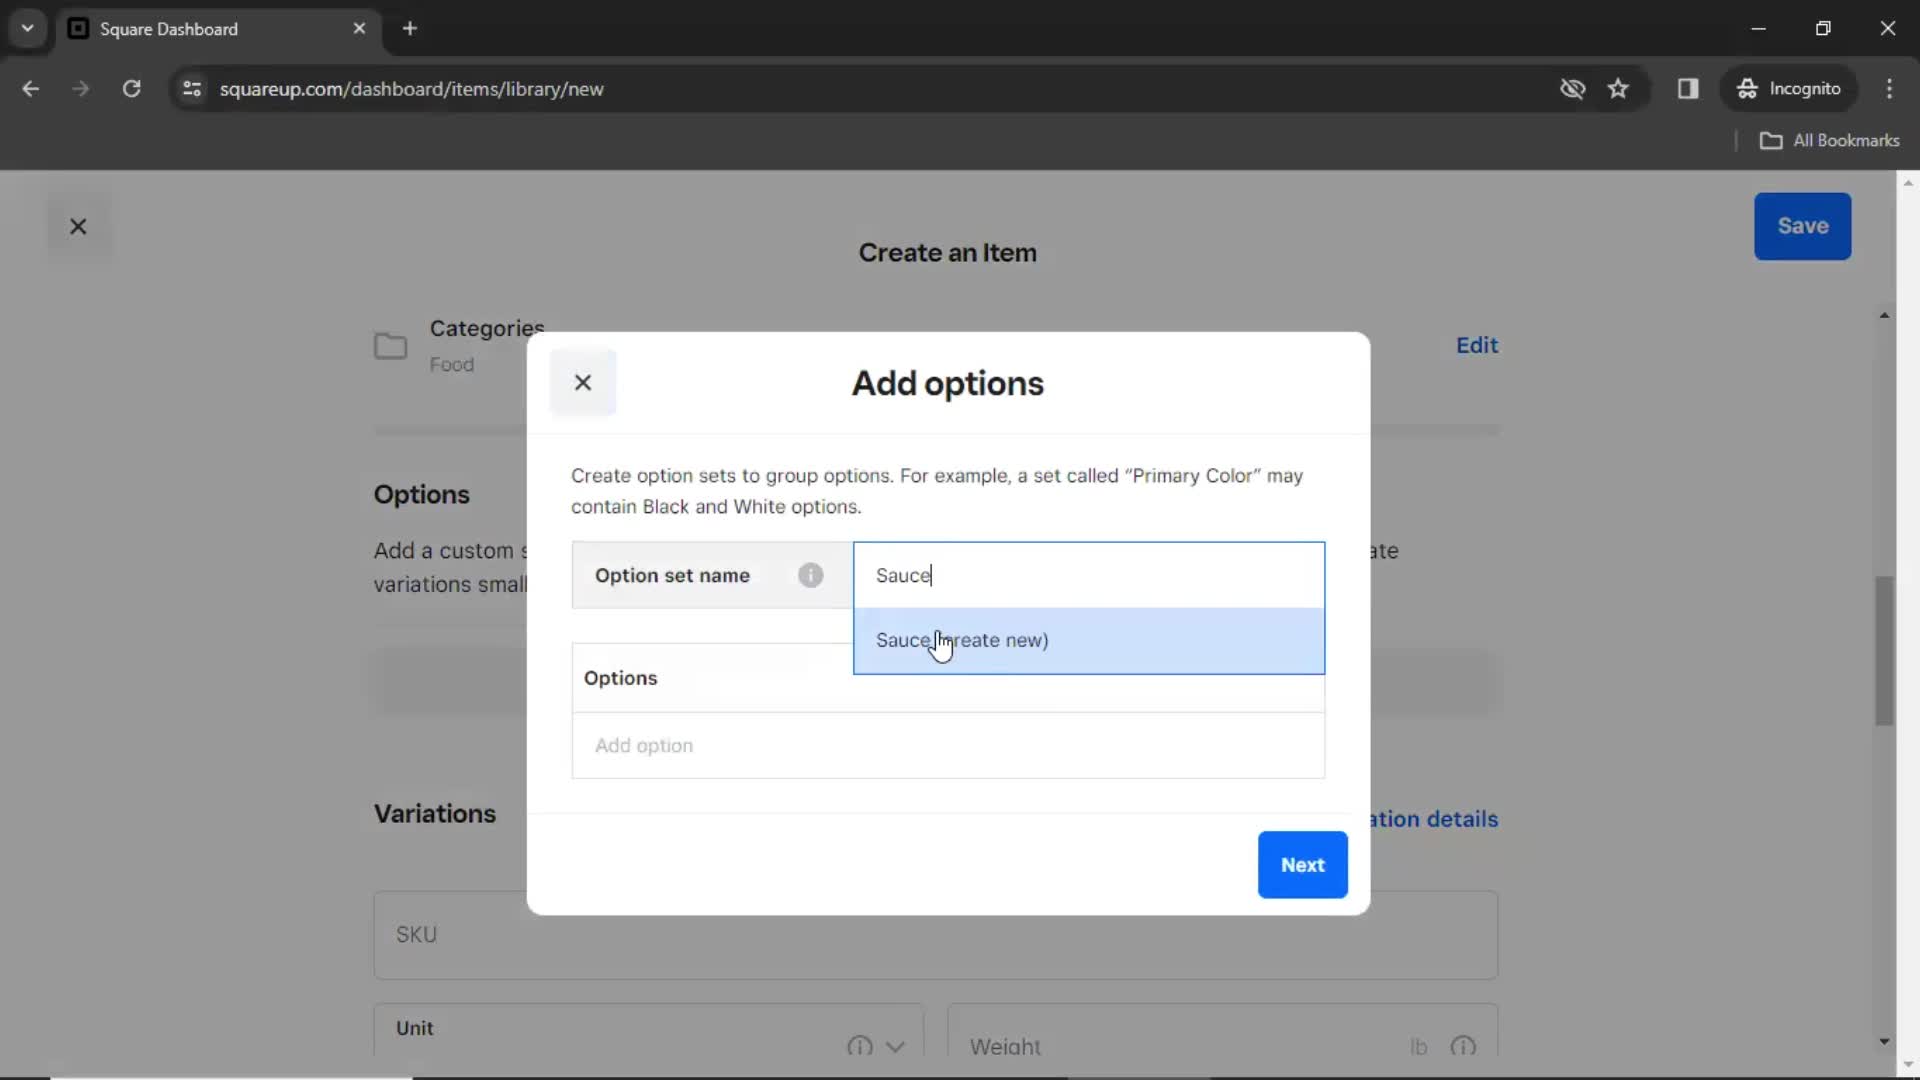Click the inner scrollbar down arrow

point(1884,1042)
